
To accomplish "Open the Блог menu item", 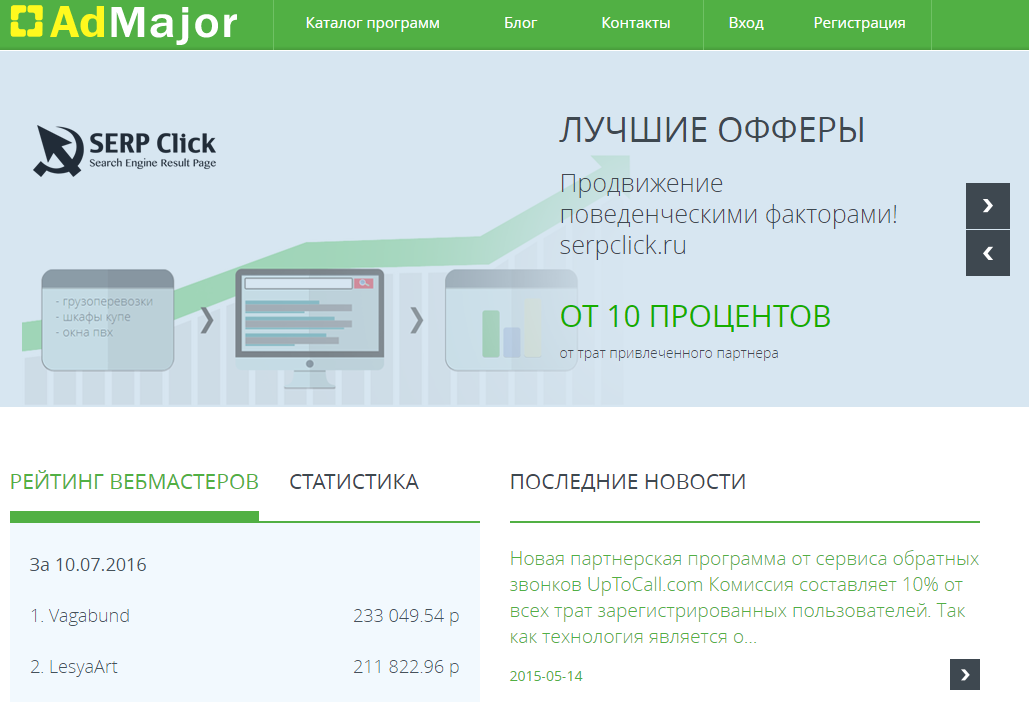I will point(520,24).
